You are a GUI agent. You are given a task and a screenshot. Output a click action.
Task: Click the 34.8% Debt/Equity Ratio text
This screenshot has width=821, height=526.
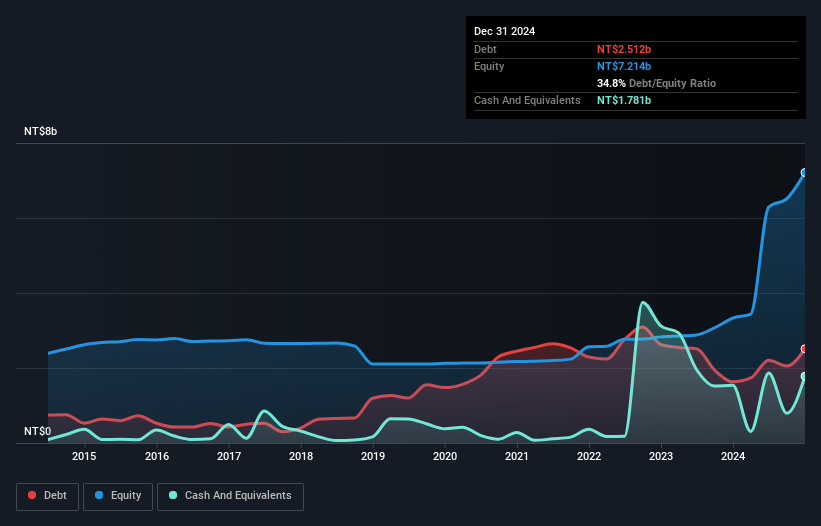(657, 83)
